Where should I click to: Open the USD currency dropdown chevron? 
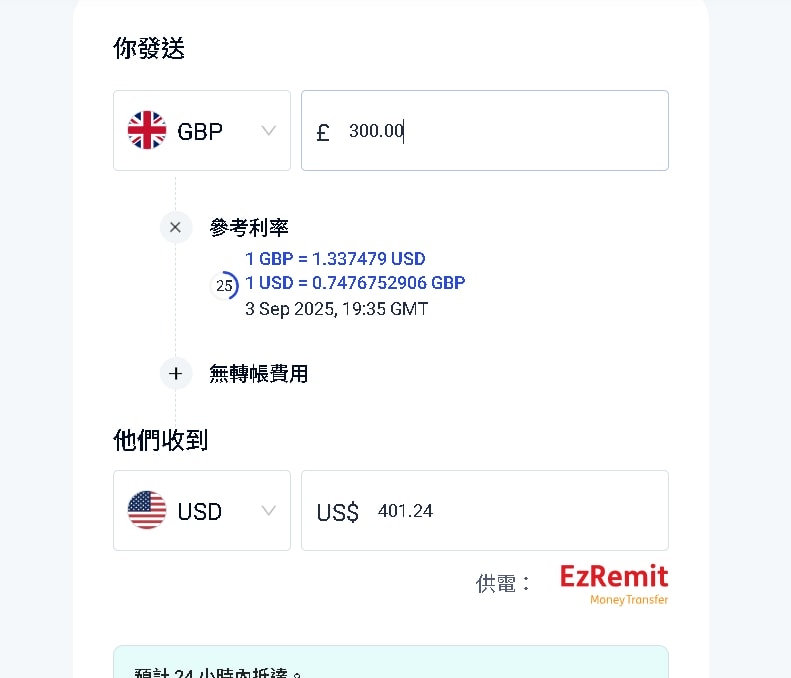268,511
